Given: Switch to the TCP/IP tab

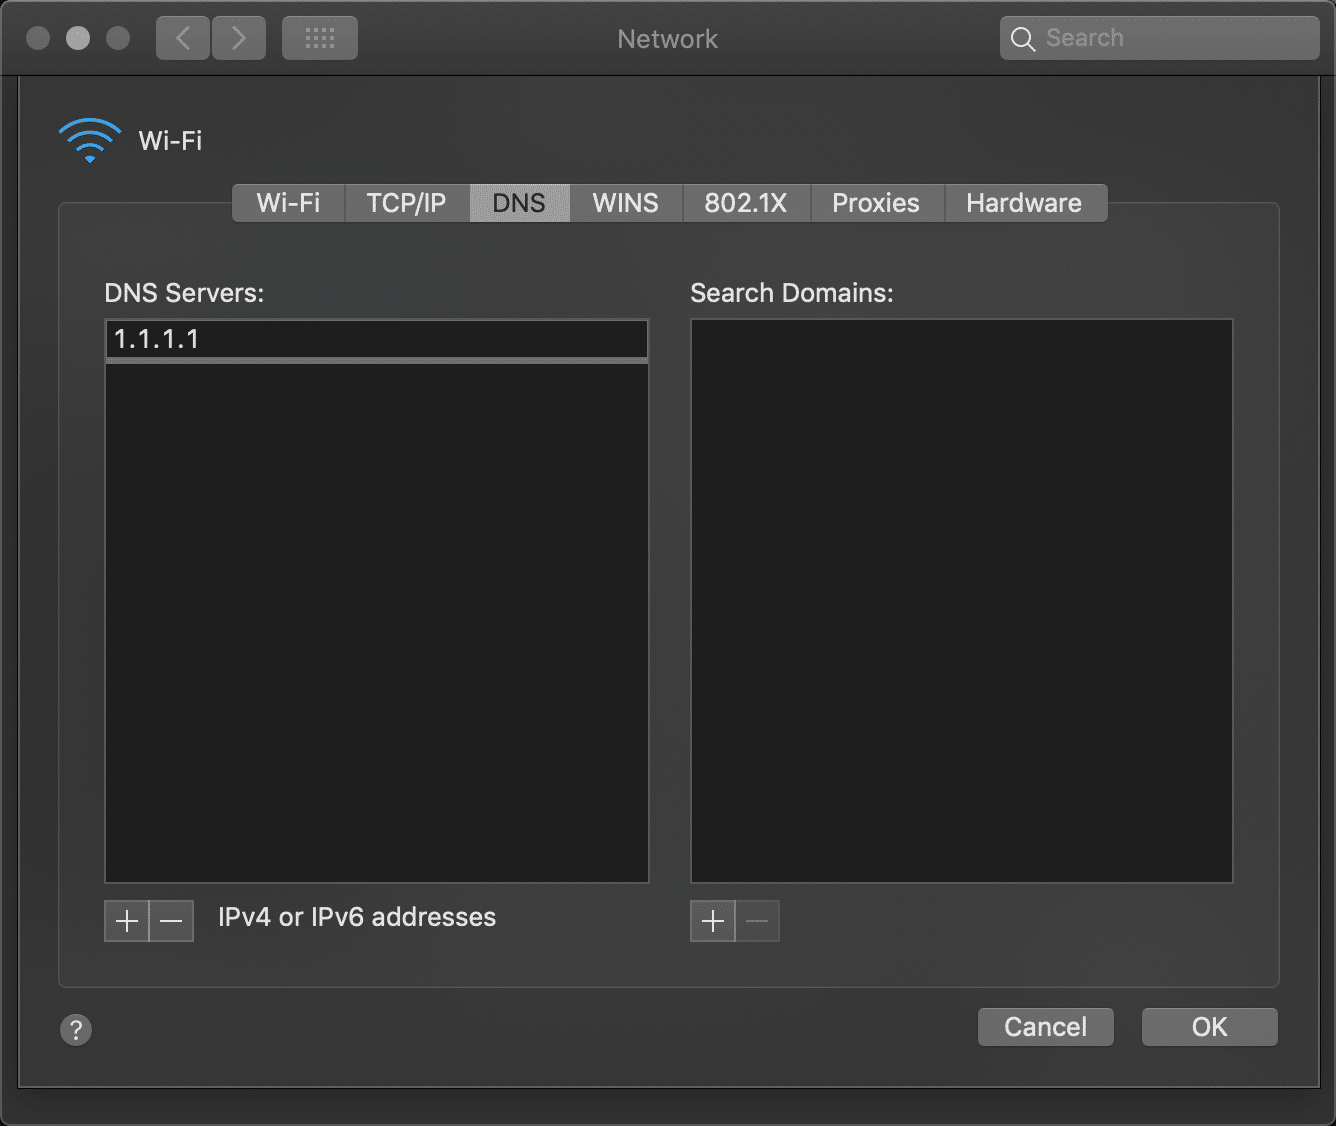Looking at the screenshot, I should (406, 203).
